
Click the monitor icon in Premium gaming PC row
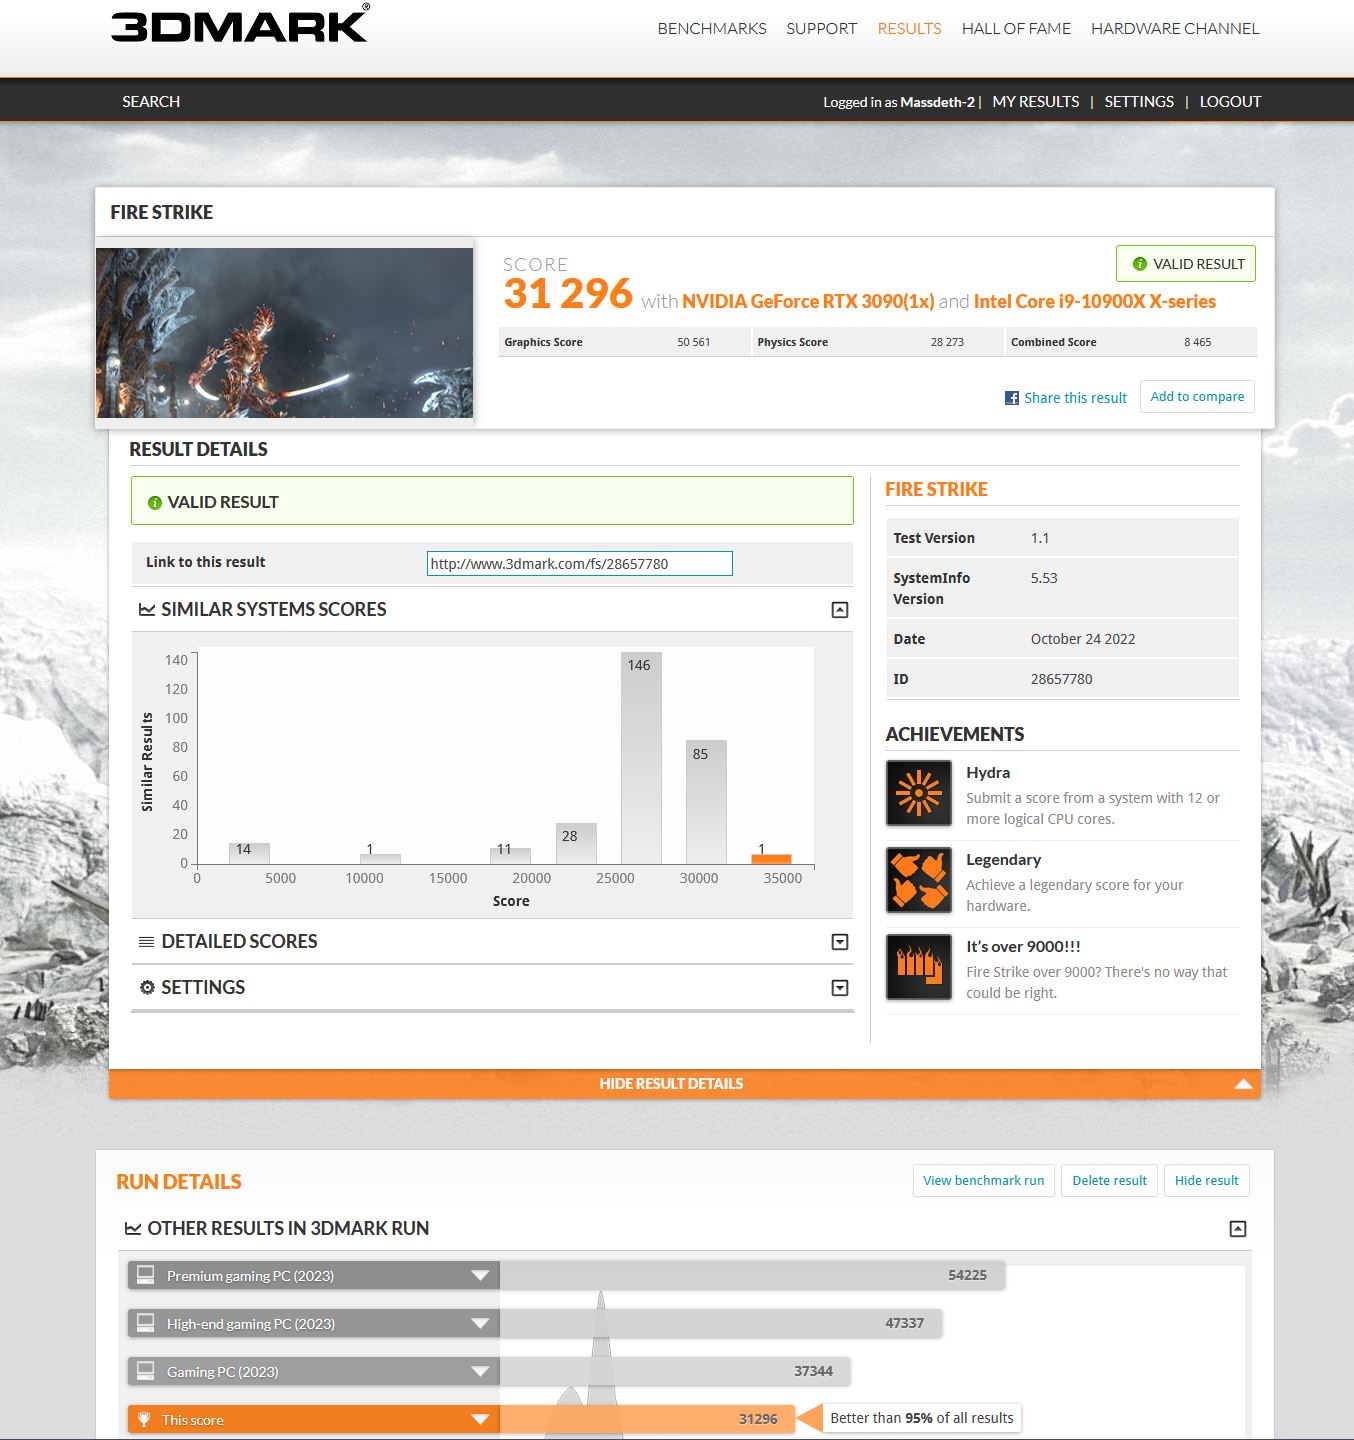pos(146,1275)
